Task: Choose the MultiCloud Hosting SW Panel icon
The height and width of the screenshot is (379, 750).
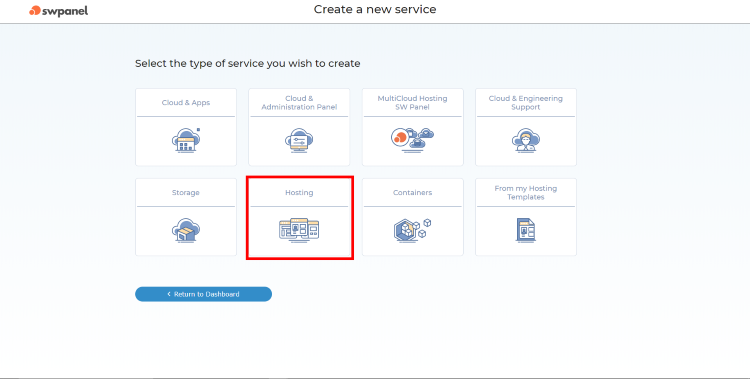Action: (x=412, y=140)
